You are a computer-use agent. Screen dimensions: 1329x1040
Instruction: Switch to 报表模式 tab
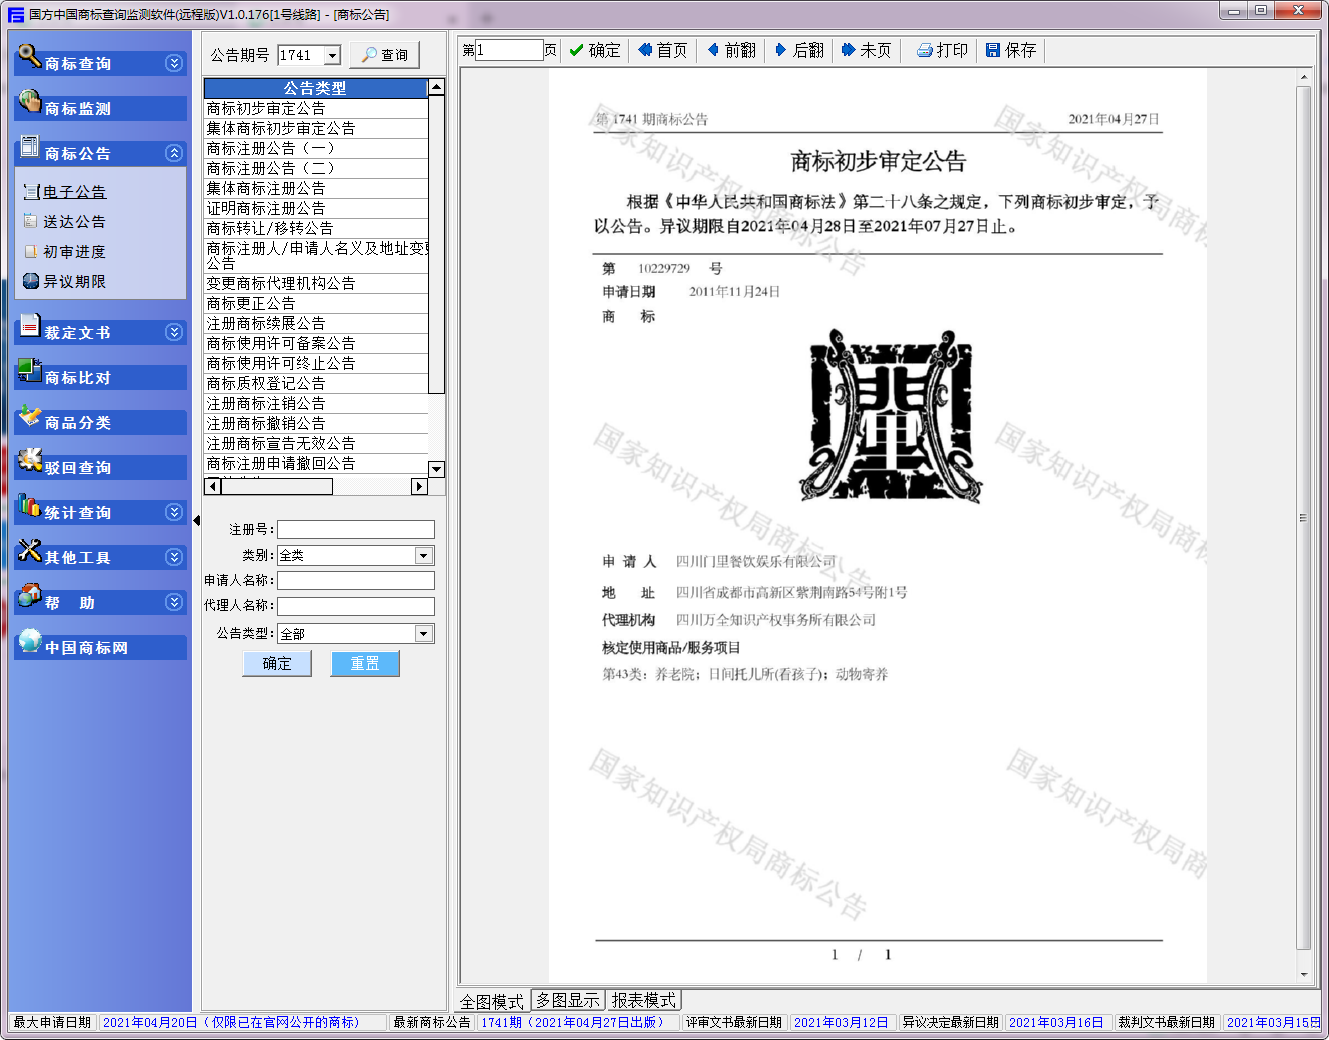click(x=643, y=1001)
